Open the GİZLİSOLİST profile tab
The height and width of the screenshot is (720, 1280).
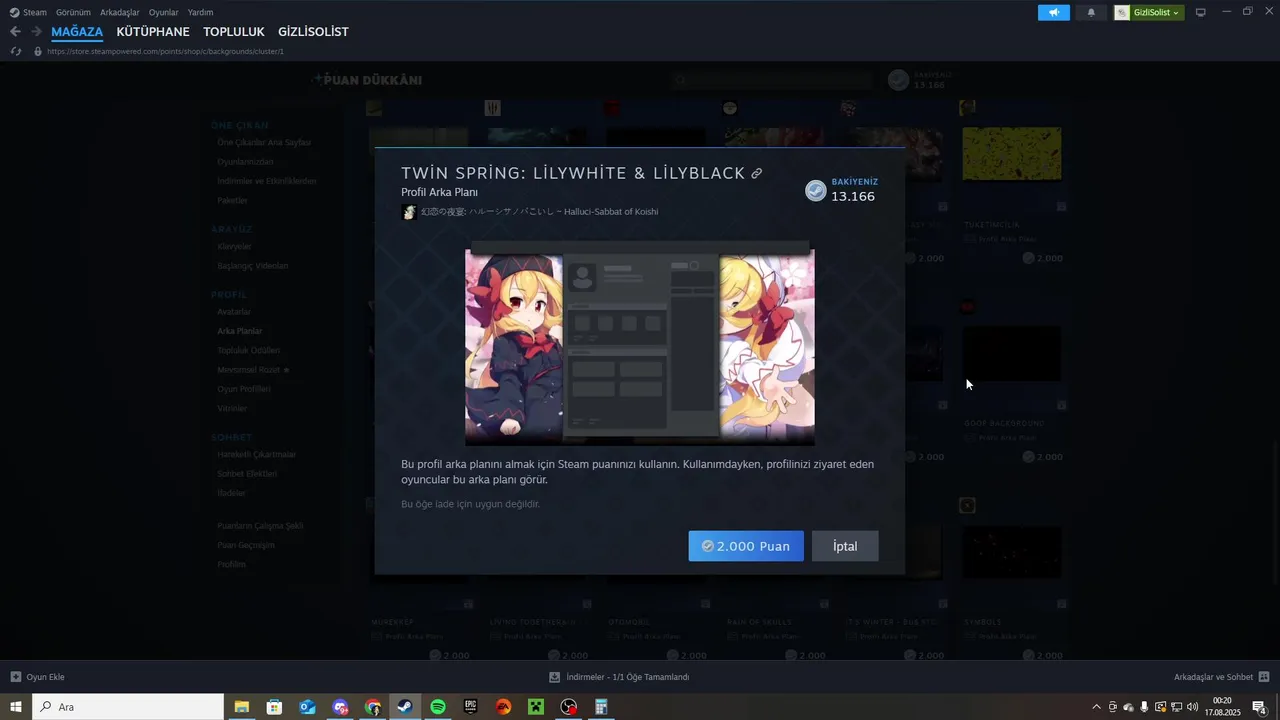coord(313,32)
